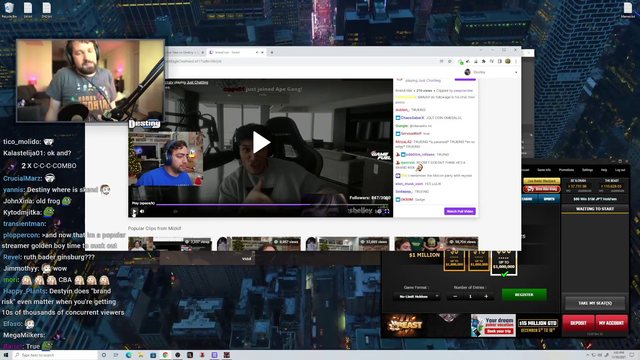
Task: Click the TAKE MY SEAT(S) button
Action: [595, 303]
